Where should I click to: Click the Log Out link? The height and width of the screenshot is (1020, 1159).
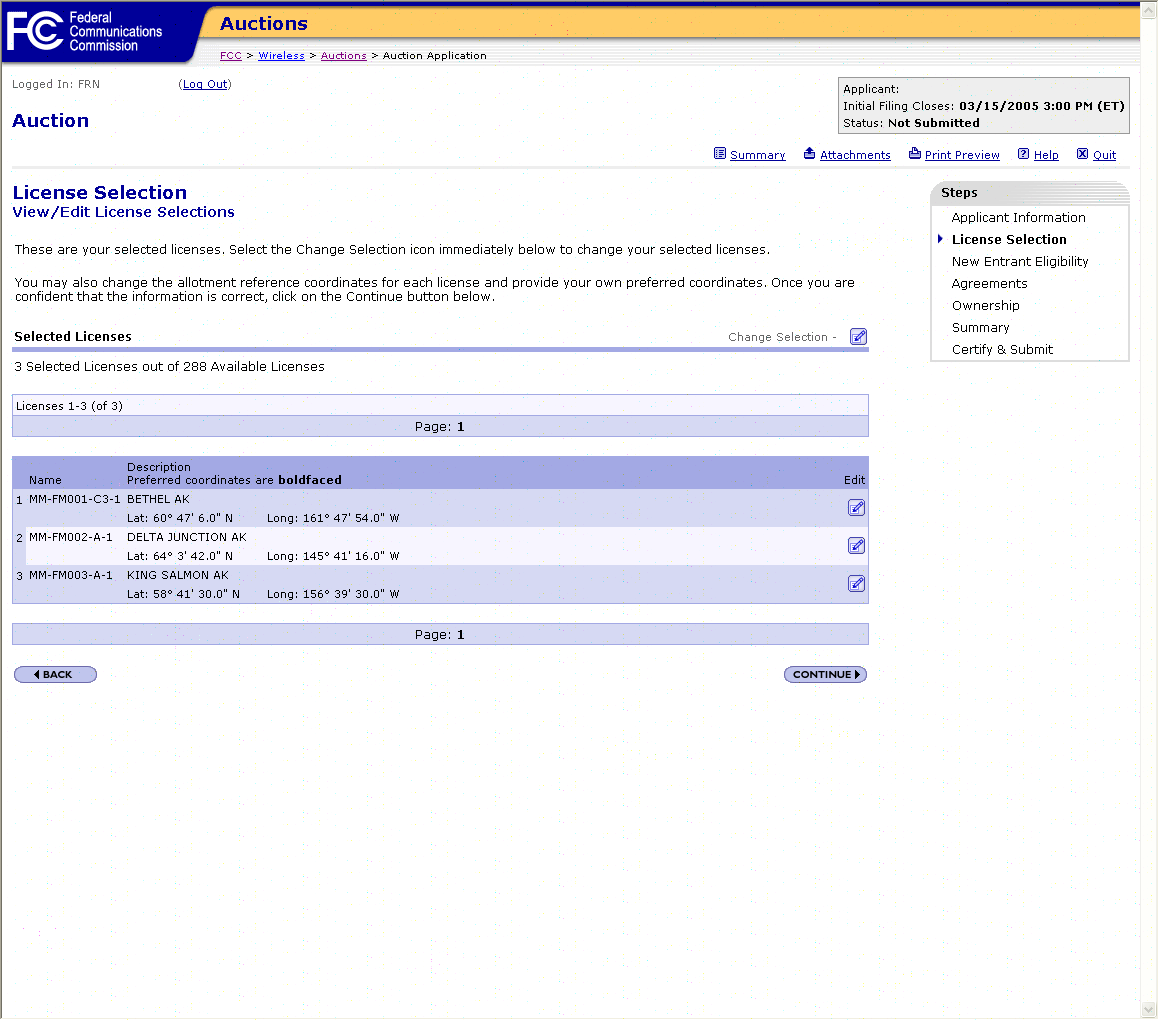tap(205, 84)
